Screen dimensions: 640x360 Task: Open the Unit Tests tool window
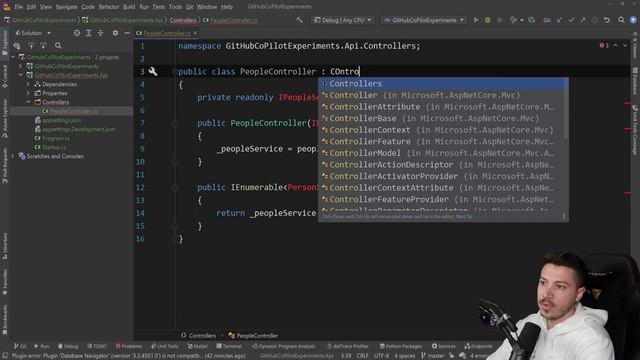pyautogui.click(x=165, y=346)
